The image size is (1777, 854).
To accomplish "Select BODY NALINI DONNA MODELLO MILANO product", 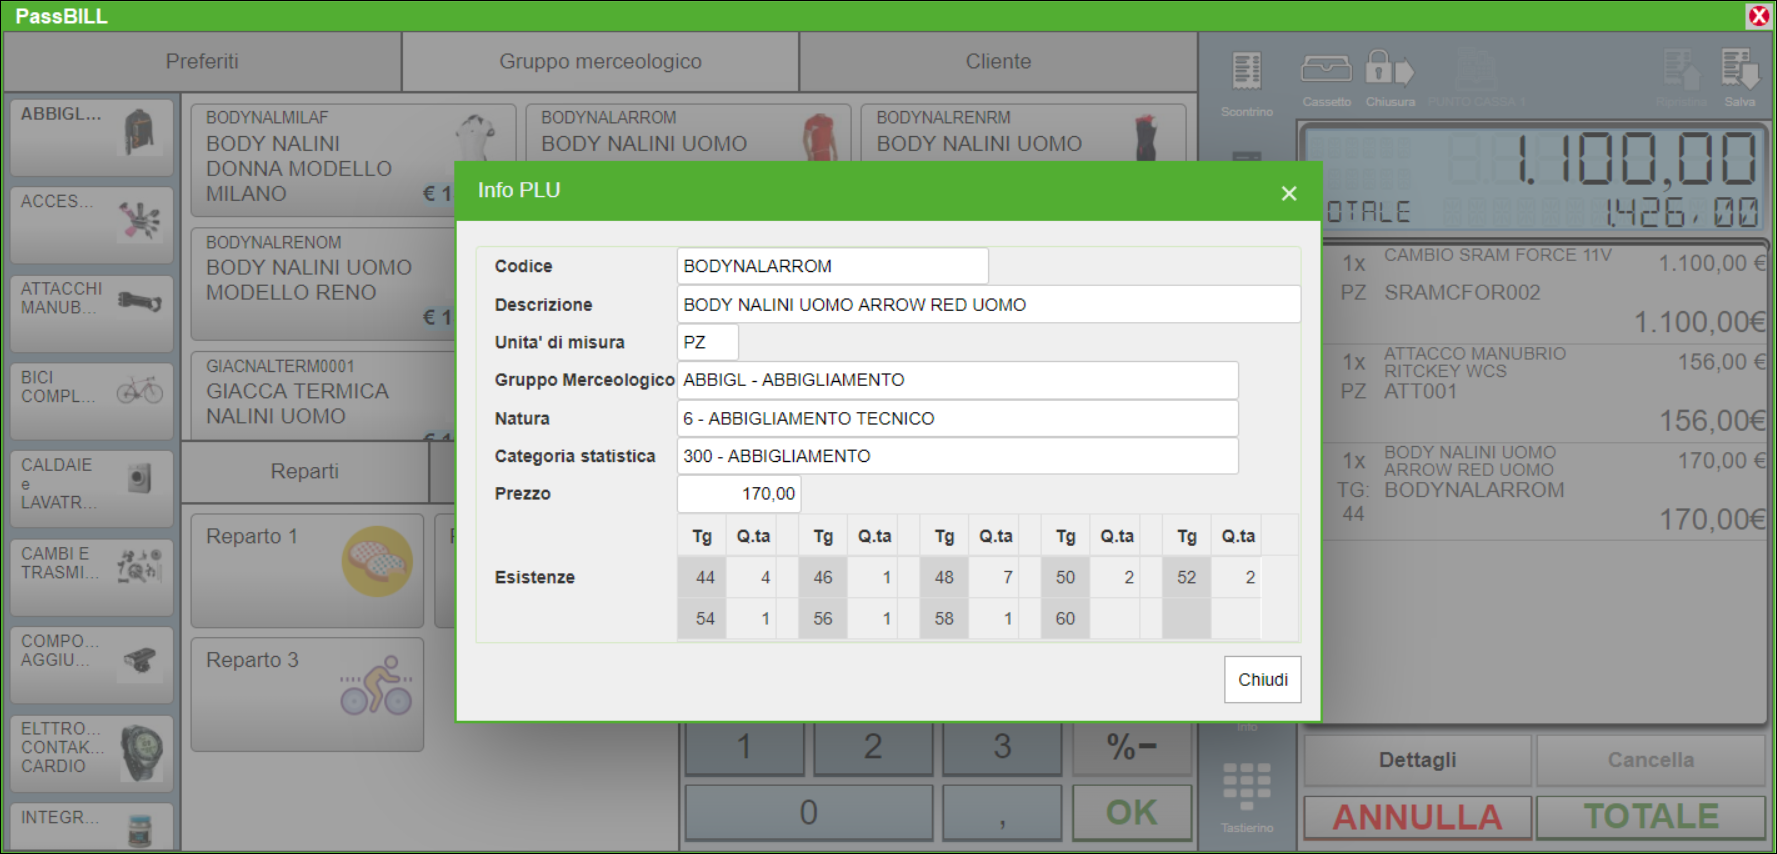I will point(322,158).
